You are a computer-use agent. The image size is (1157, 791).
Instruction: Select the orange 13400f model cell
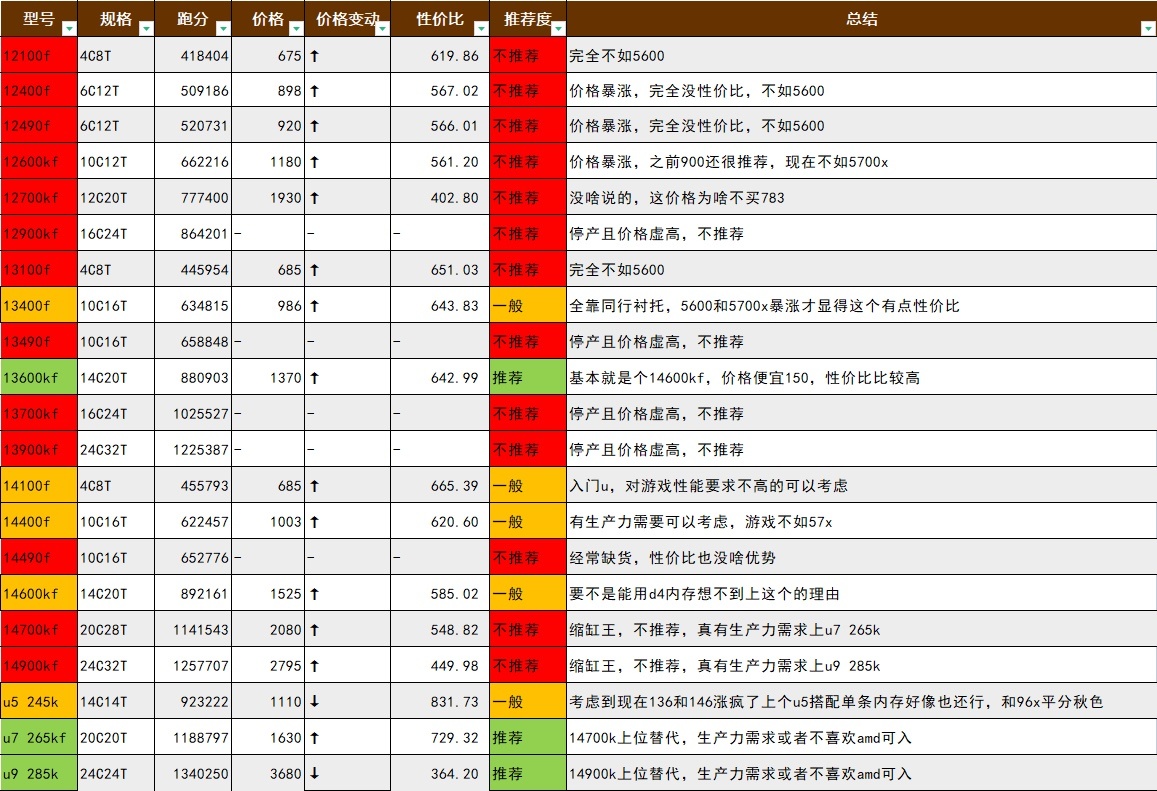[x=39, y=306]
